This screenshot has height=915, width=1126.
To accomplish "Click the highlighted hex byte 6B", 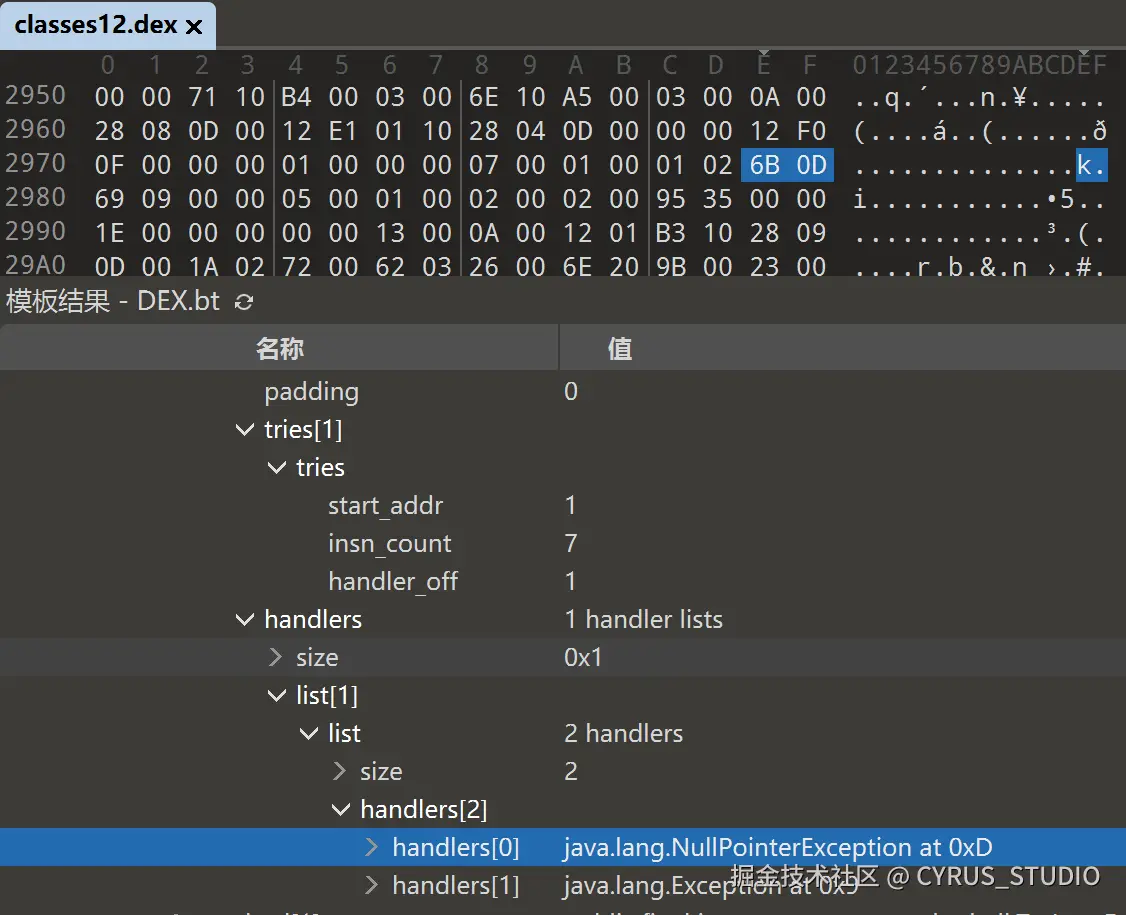I will tap(764, 165).
